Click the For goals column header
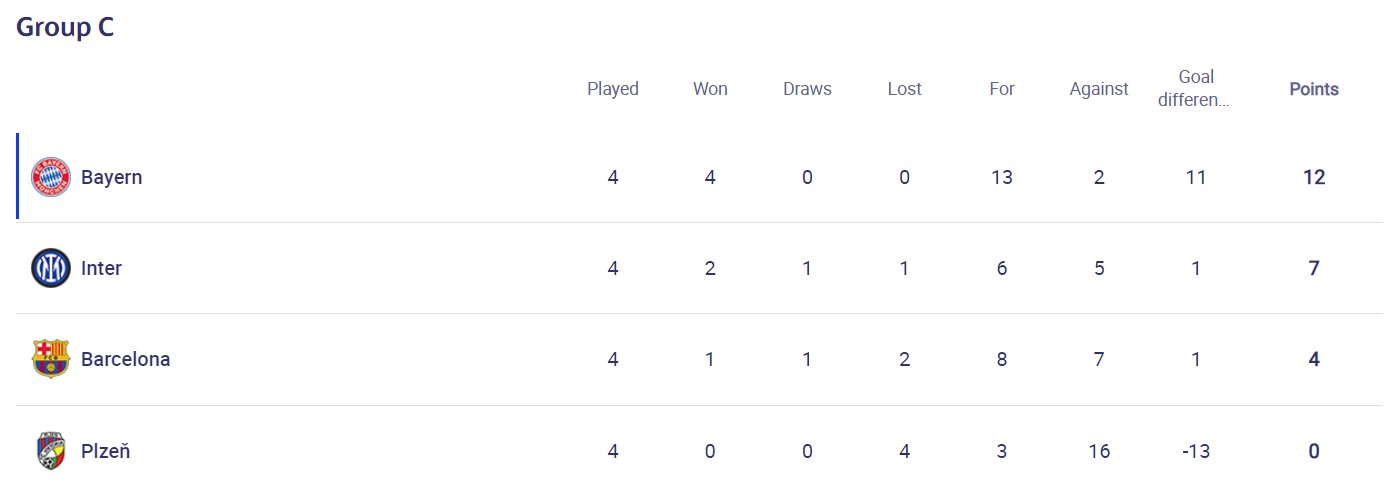 coord(1001,89)
